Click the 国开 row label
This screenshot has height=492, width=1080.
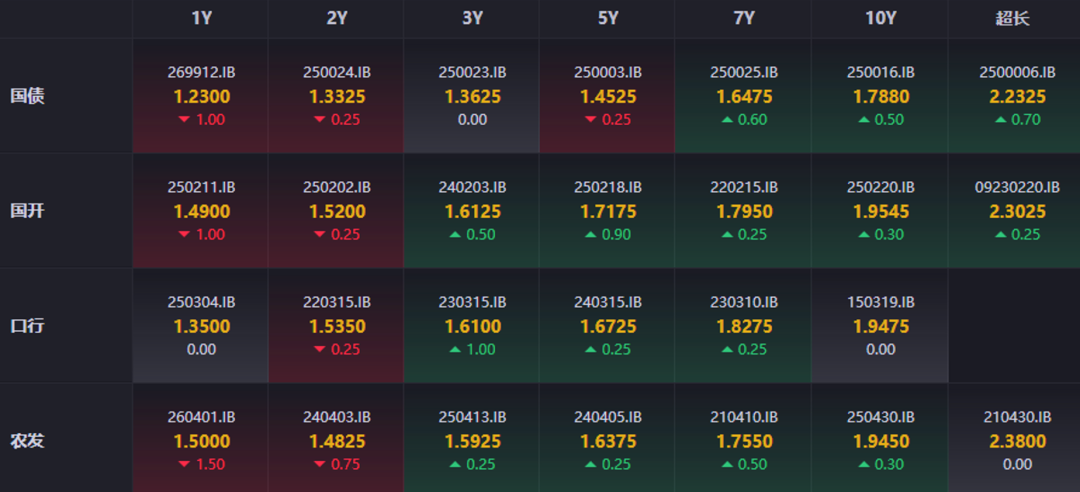point(27,211)
